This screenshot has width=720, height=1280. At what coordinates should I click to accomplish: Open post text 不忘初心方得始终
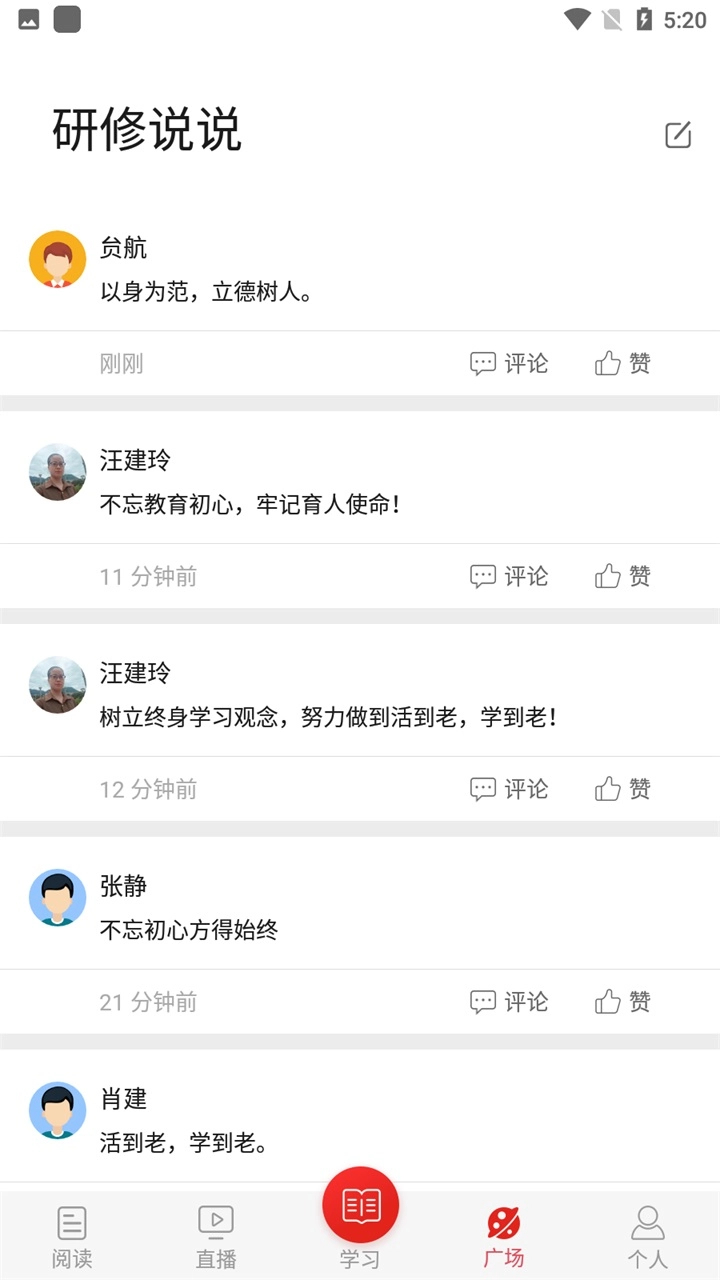[x=189, y=930]
